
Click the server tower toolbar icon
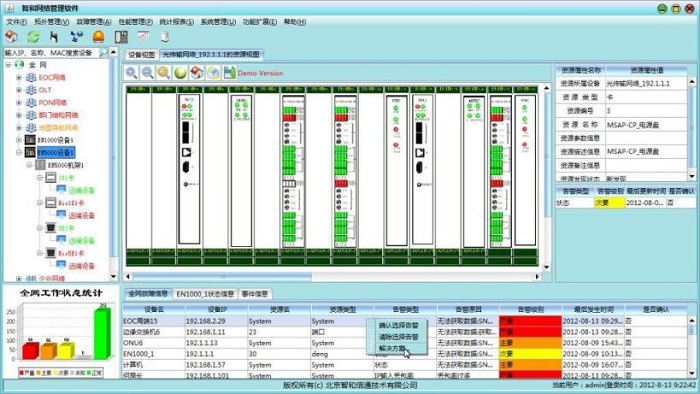click(165, 37)
